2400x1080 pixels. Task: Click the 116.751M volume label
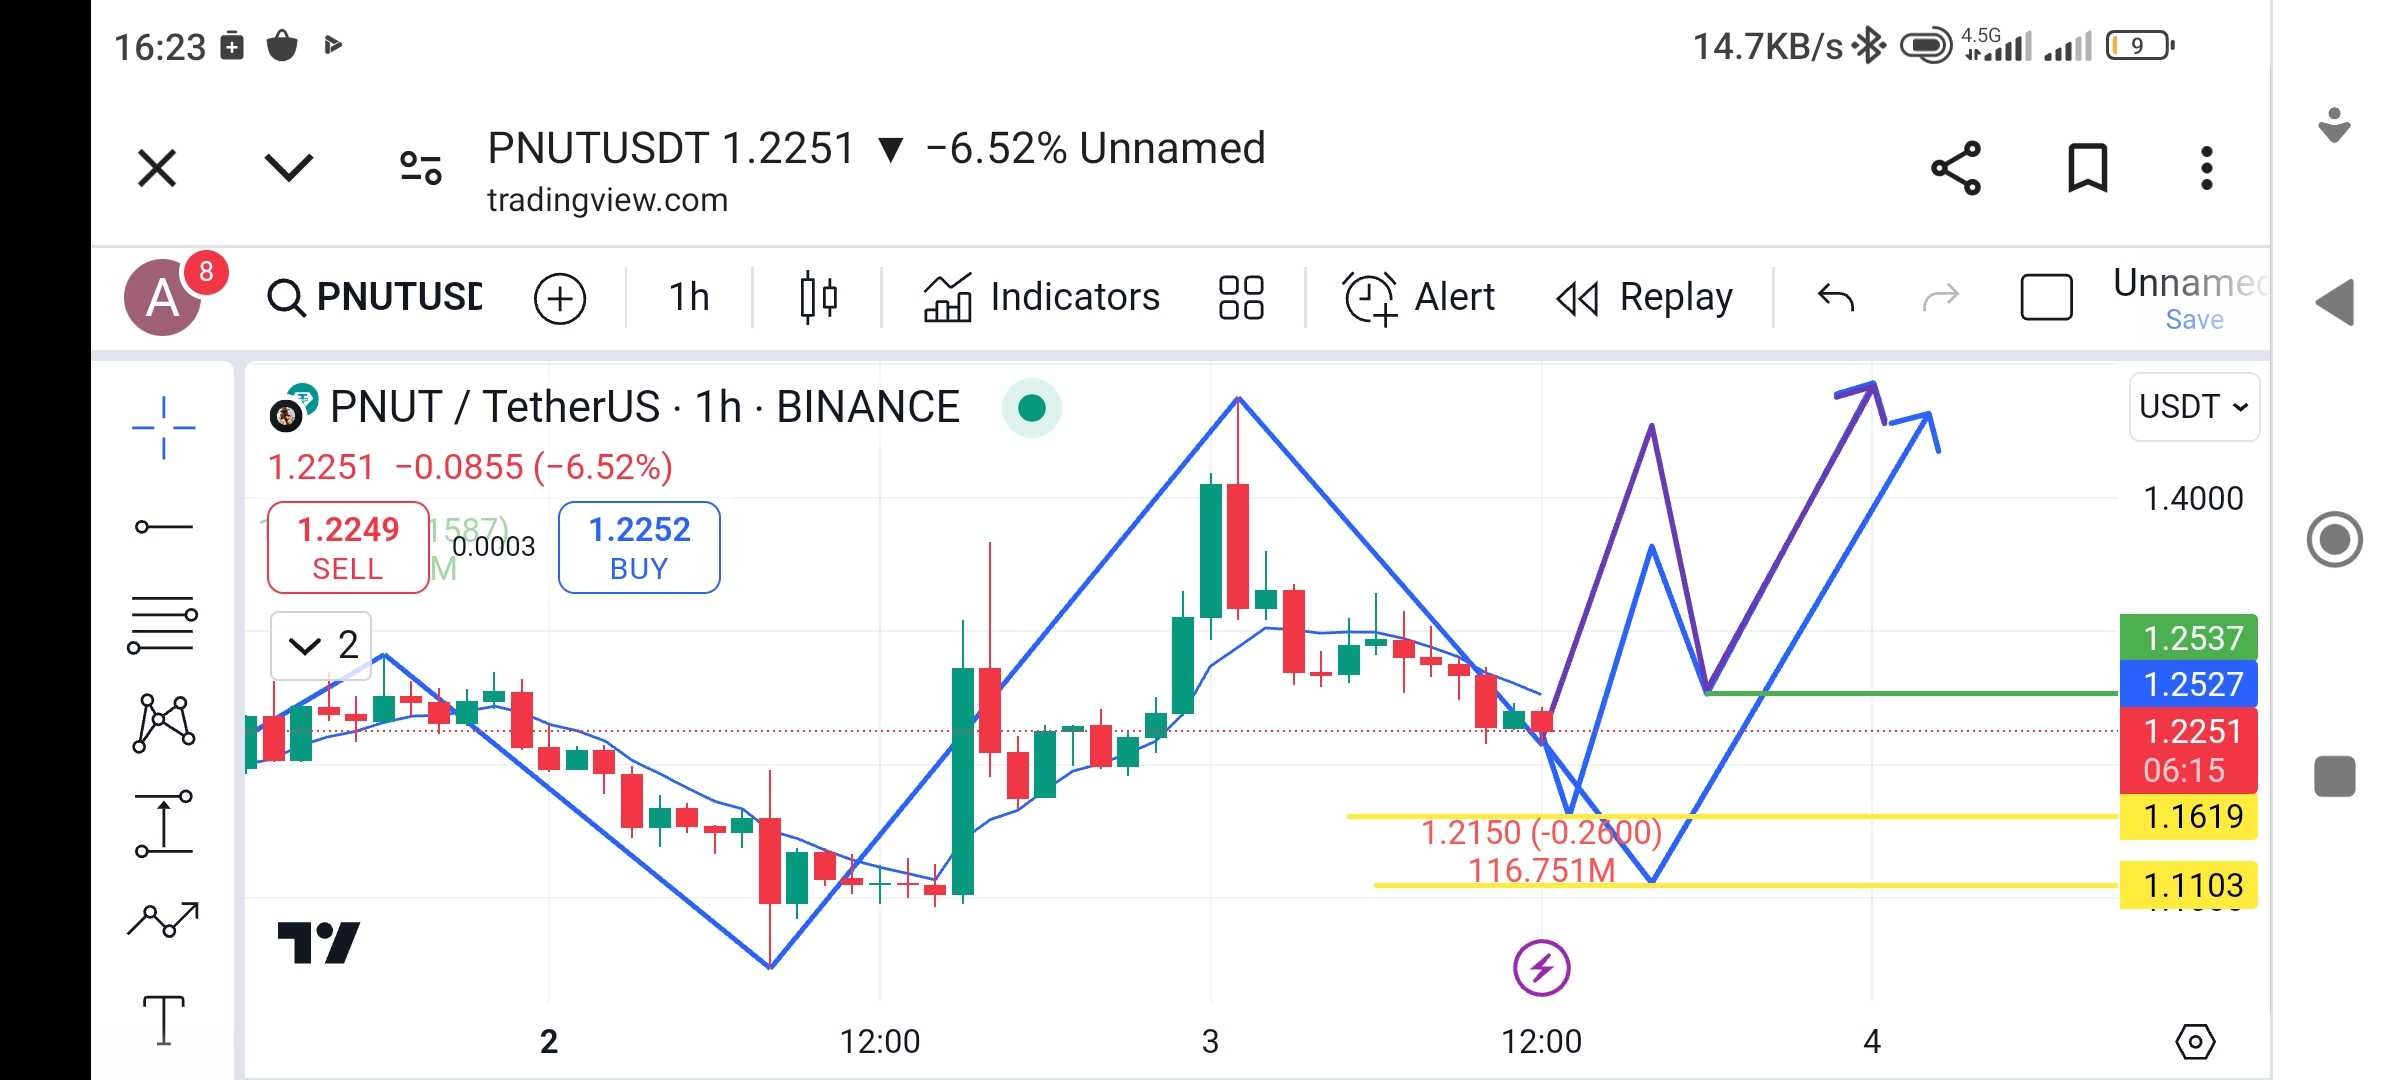coord(1541,870)
